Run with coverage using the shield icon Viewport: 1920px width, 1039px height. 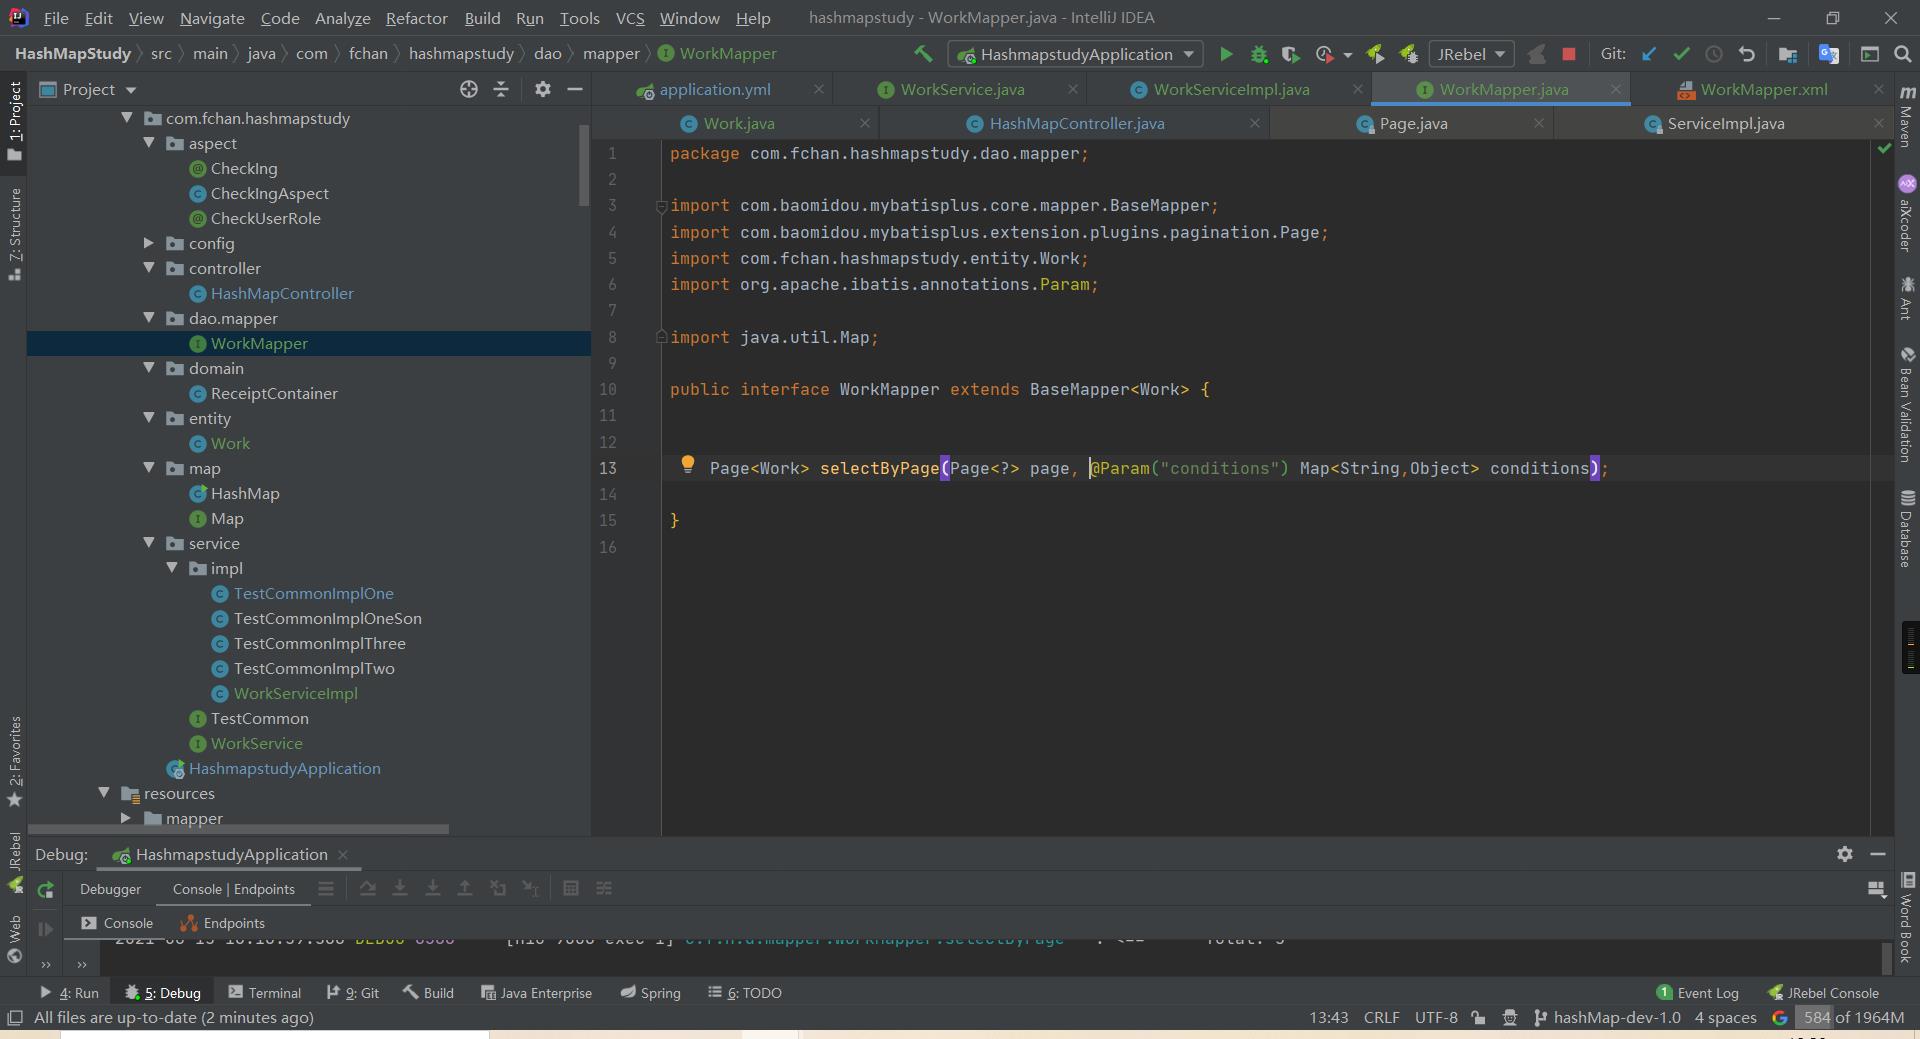[1291, 54]
